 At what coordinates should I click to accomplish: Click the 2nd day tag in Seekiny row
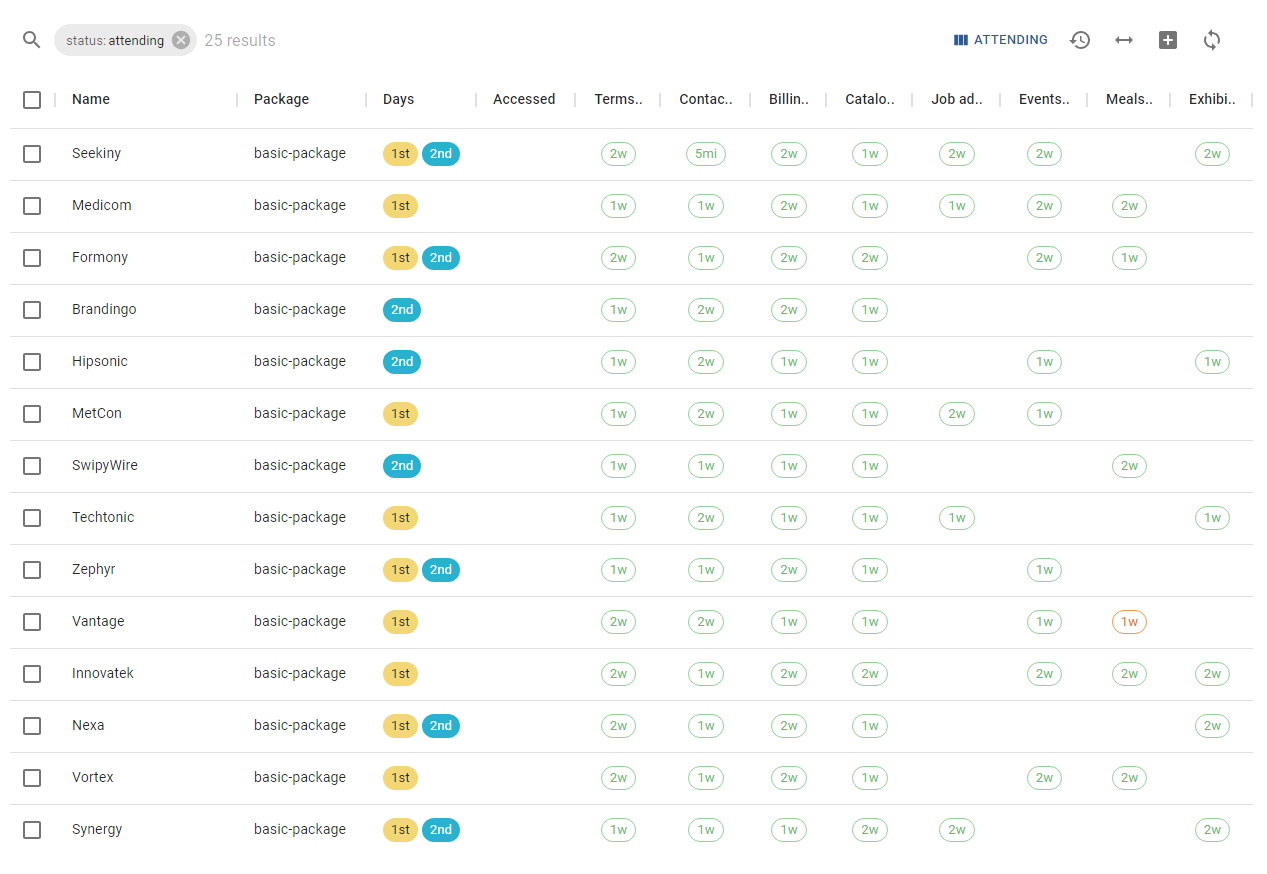pos(441,154)
